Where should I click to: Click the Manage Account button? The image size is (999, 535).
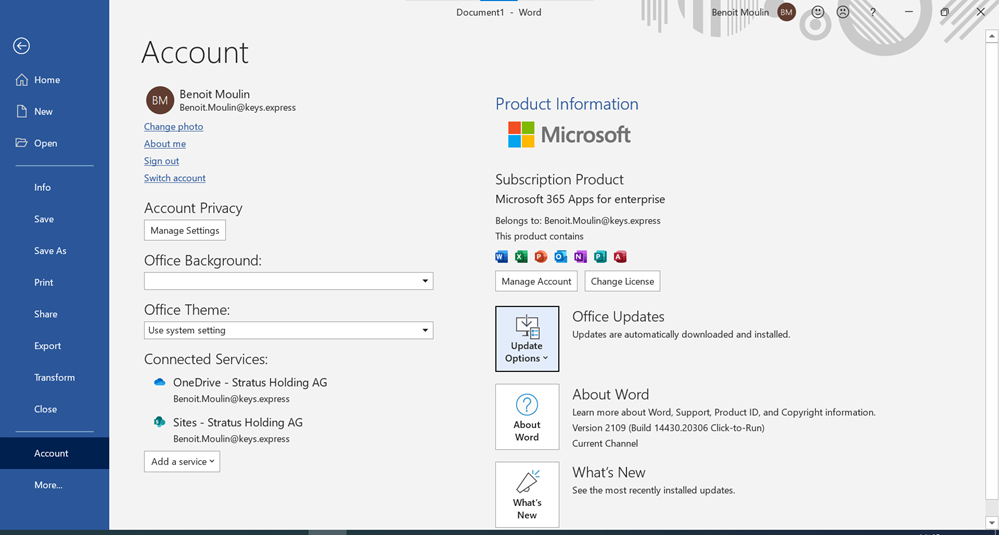coord(536,281)
